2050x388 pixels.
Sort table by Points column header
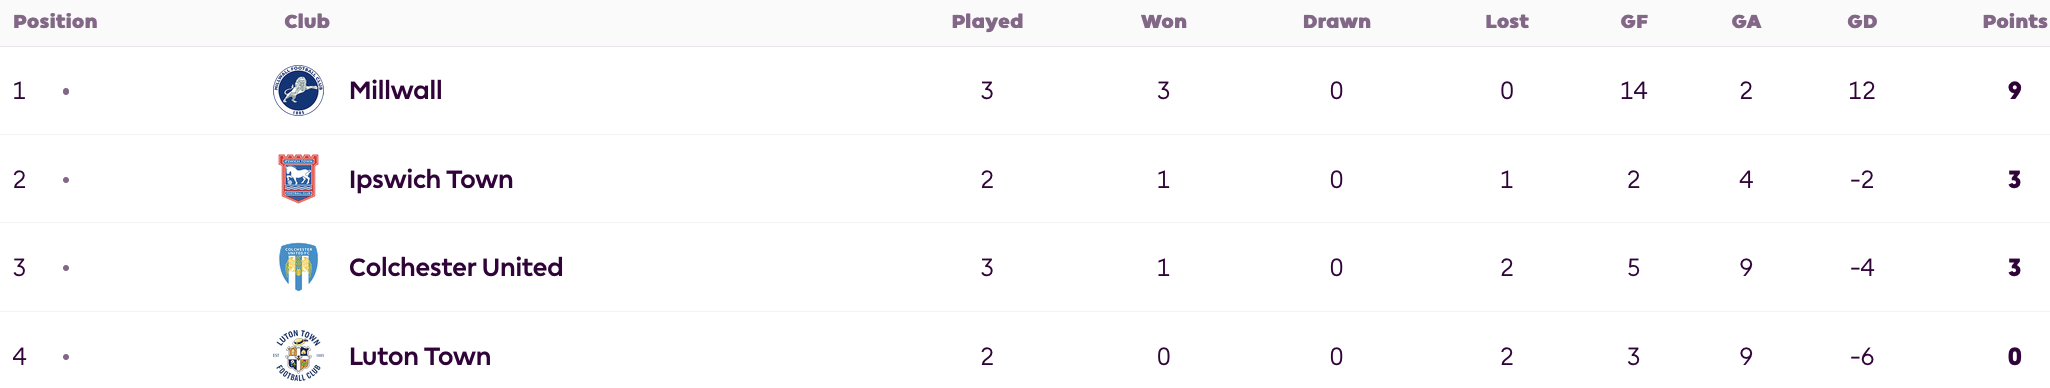coord(2015,21)
